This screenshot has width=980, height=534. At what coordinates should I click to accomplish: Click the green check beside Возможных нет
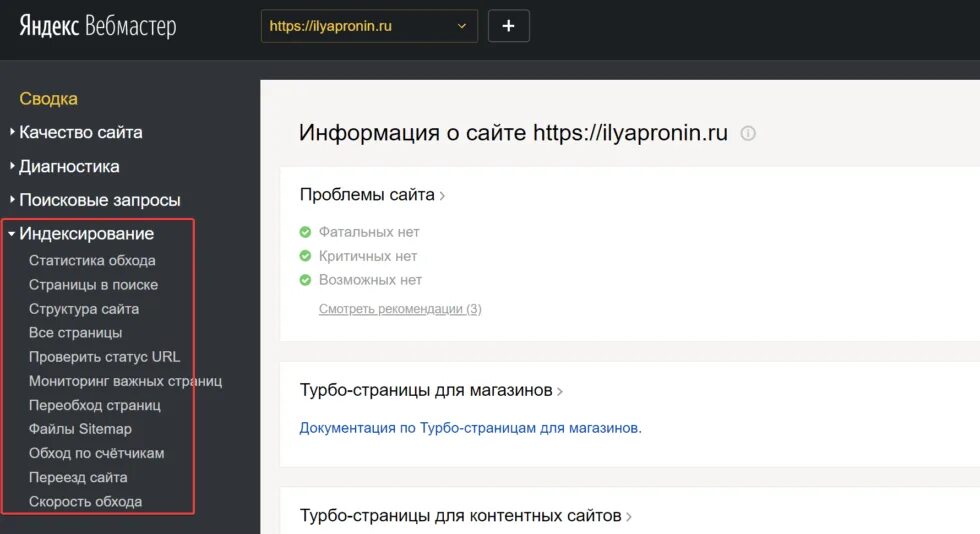tap(305, 280)
